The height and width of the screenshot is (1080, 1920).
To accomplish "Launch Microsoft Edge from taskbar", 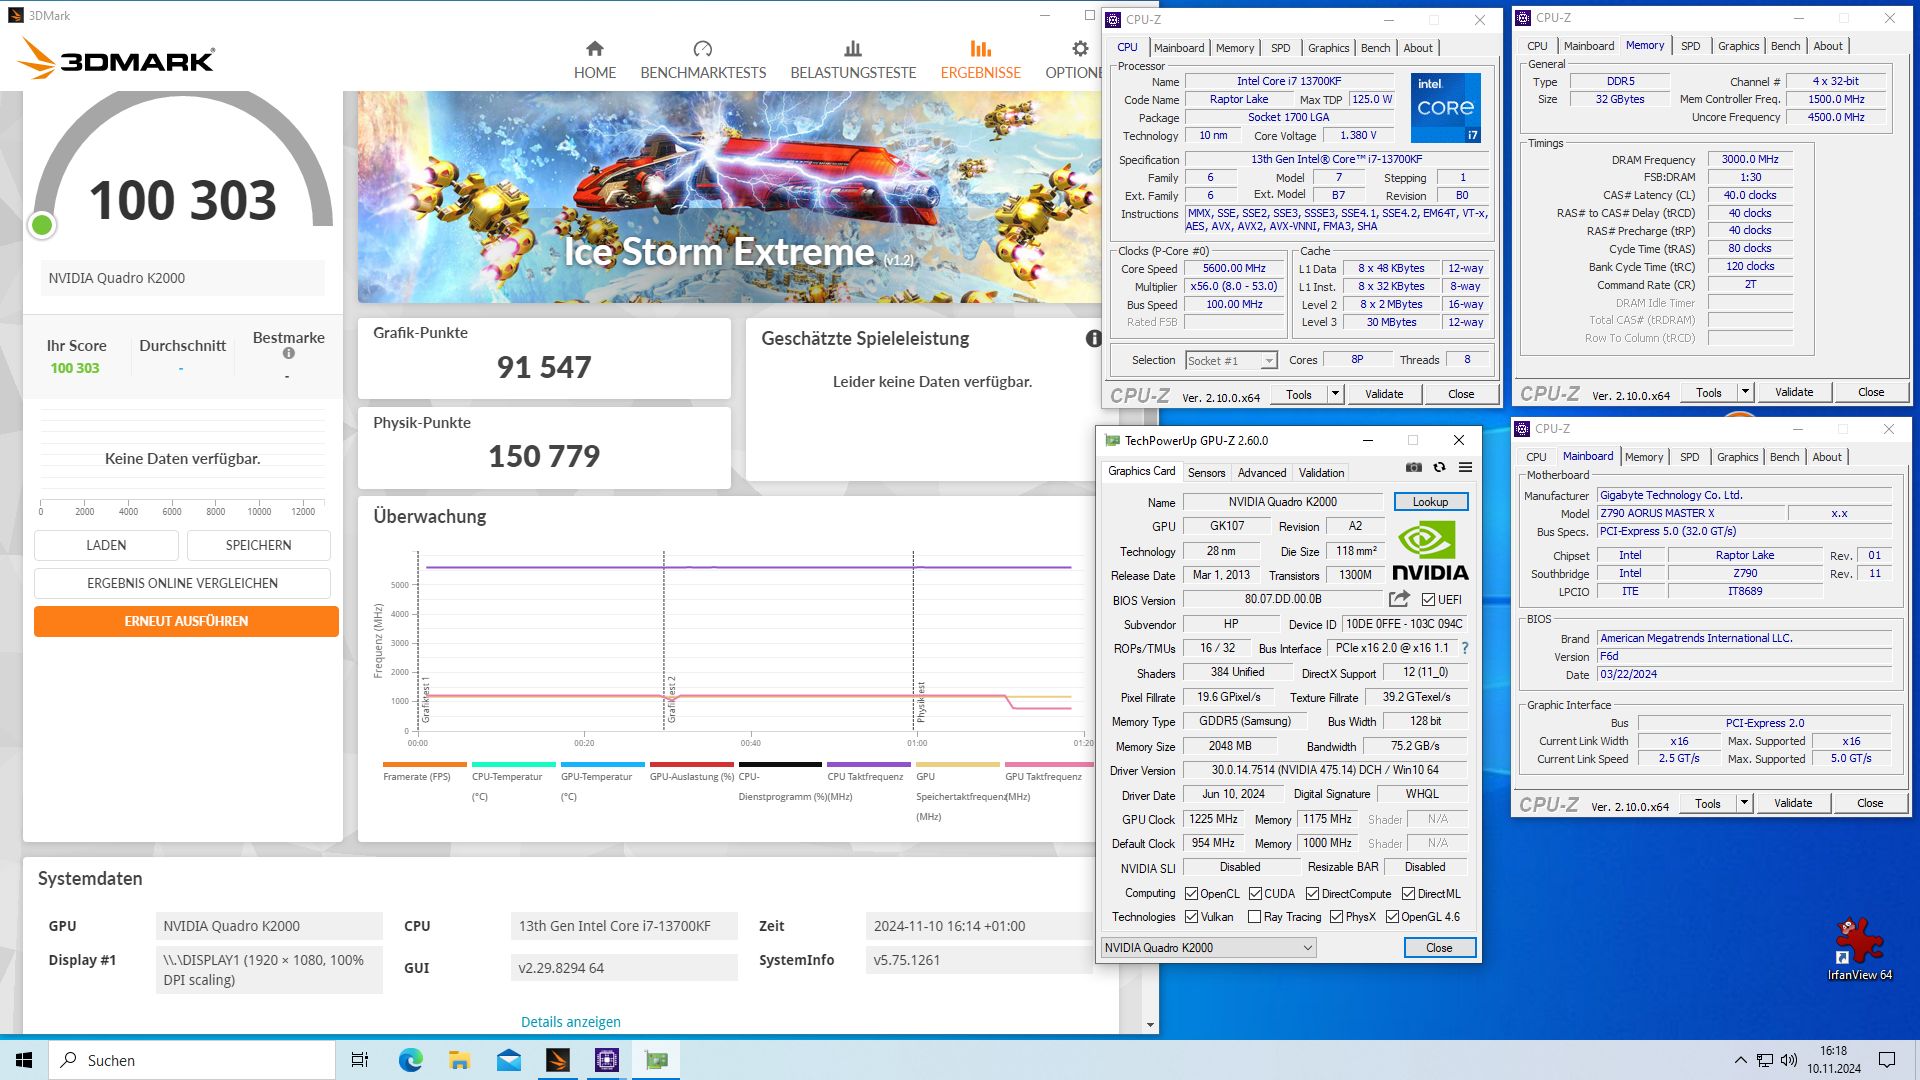I will point(410,1060).
